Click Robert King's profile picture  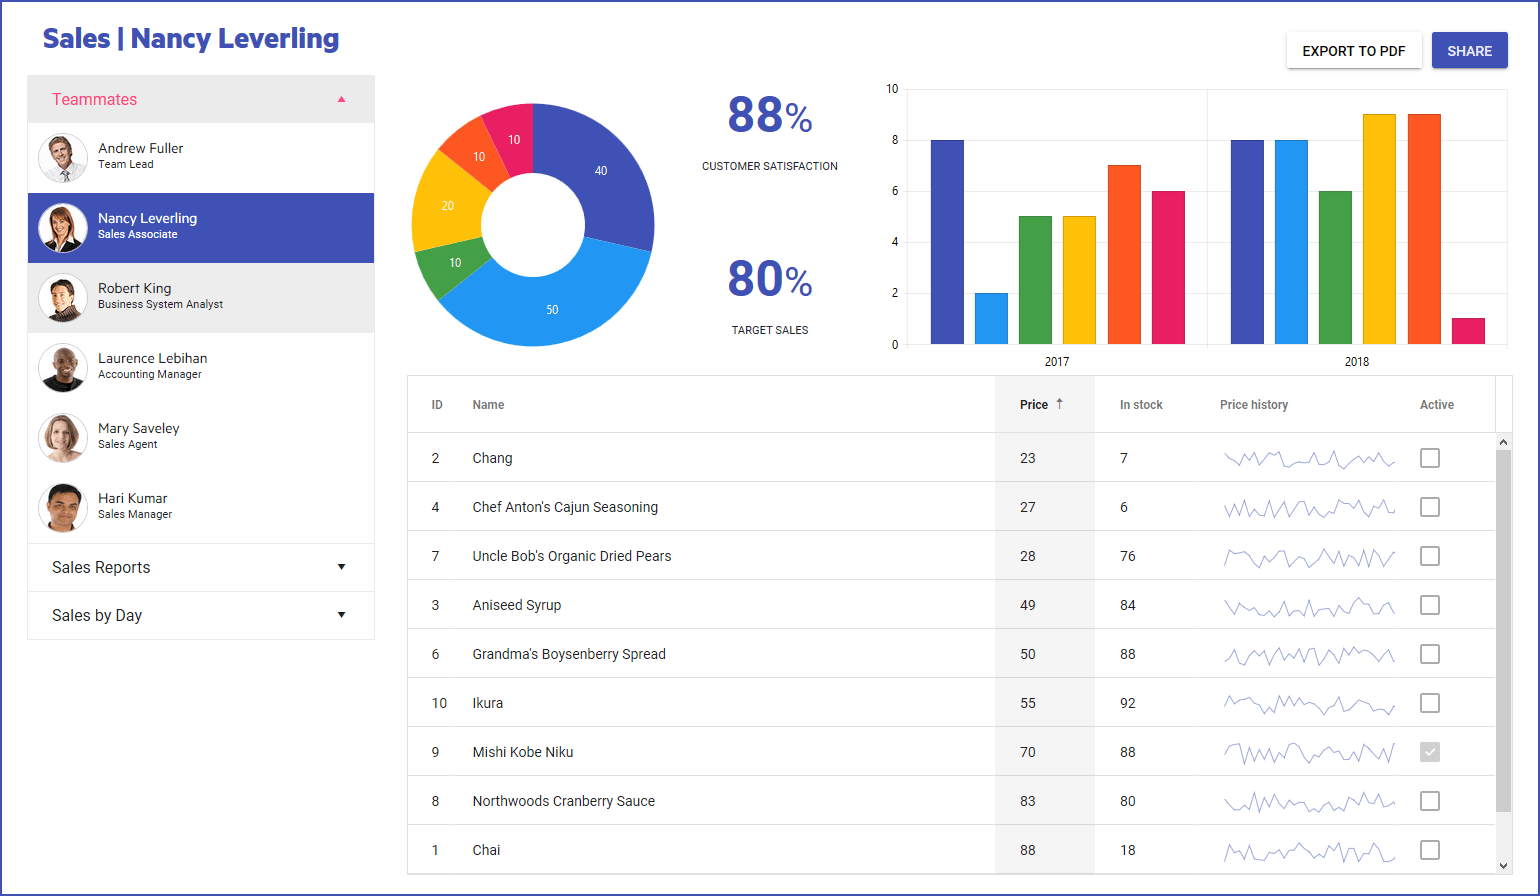(63, 298)
